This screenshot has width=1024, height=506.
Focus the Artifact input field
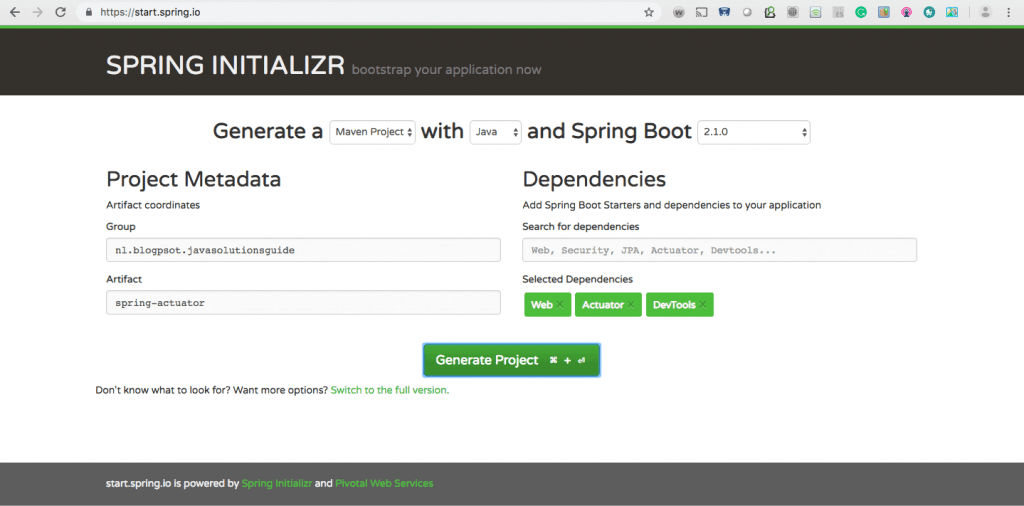point(304,303)
